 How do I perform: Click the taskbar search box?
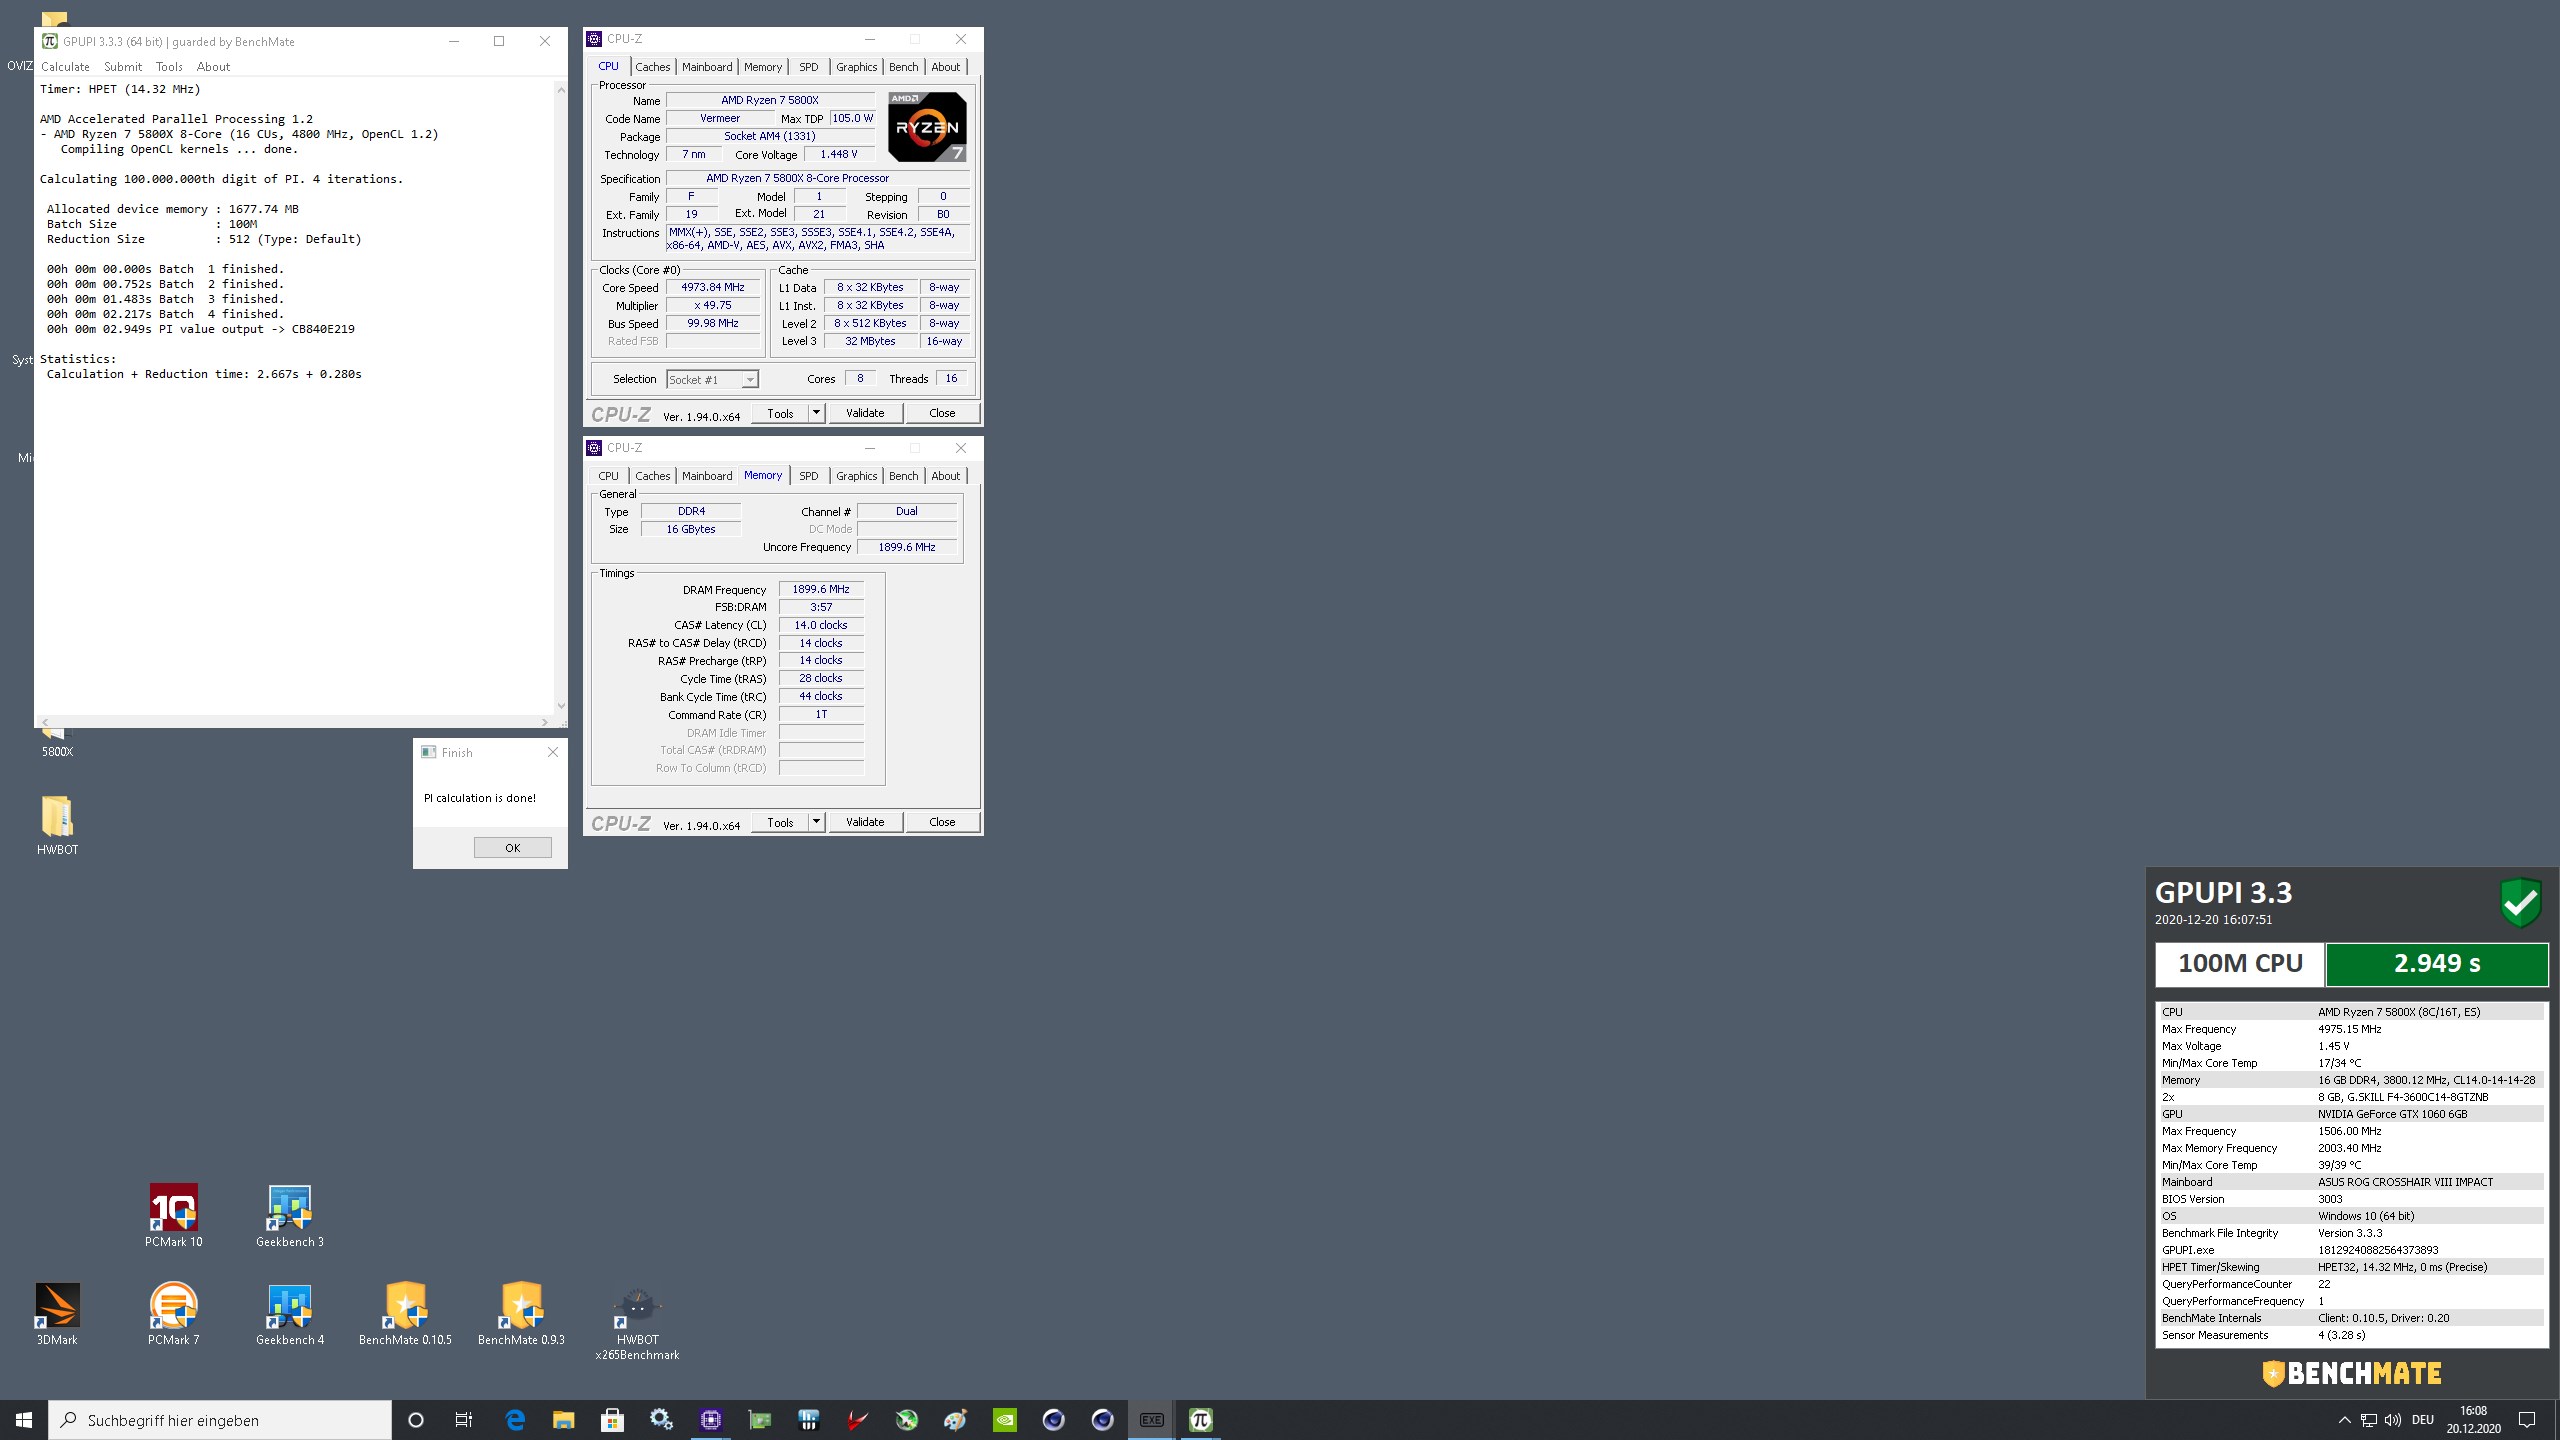(x=220, y=1420)
